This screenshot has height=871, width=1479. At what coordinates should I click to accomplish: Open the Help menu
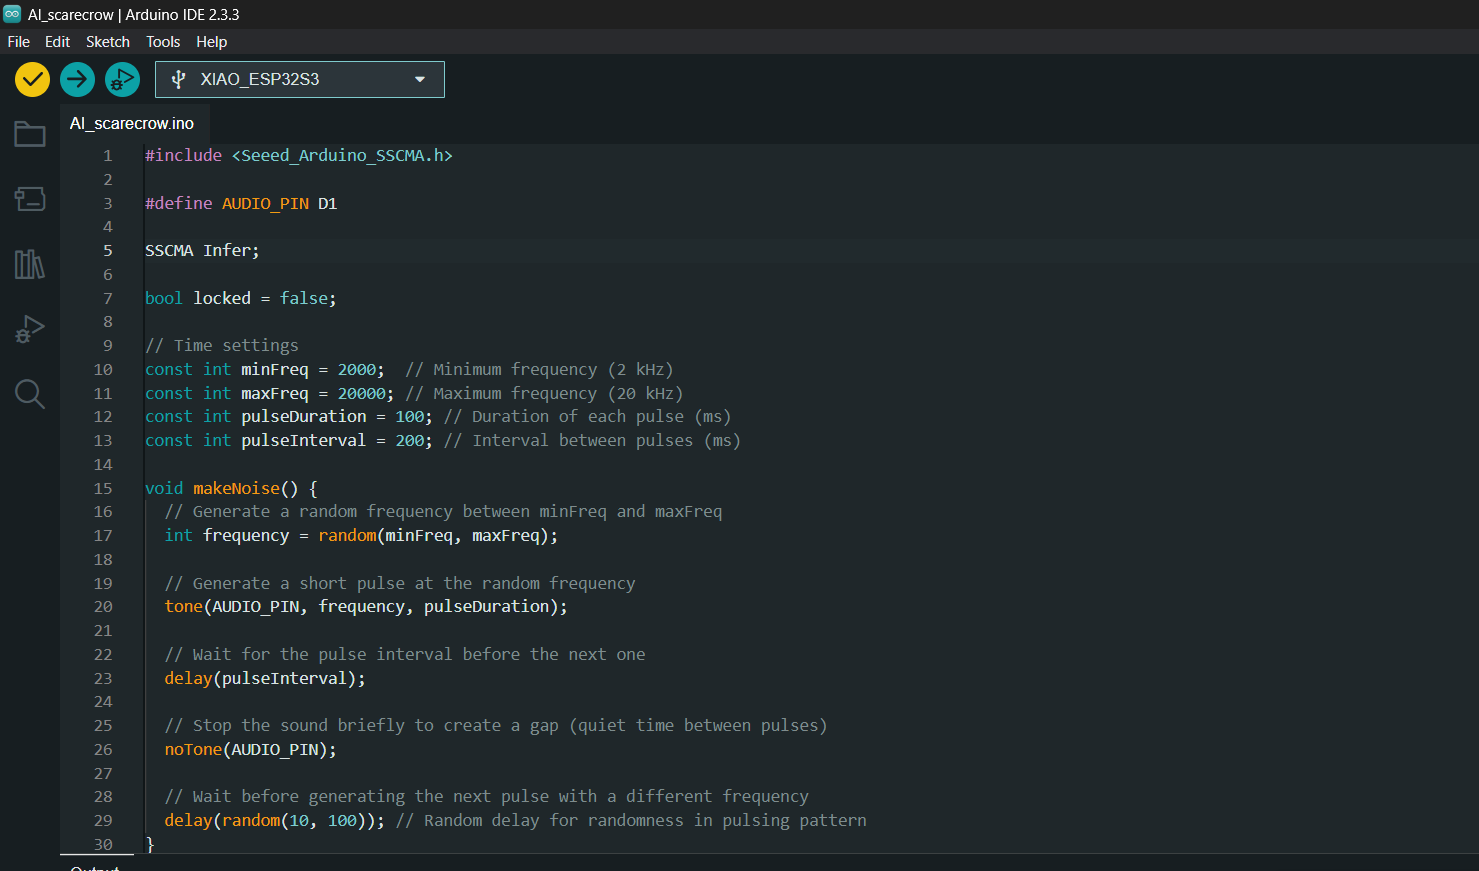[211, 41]
